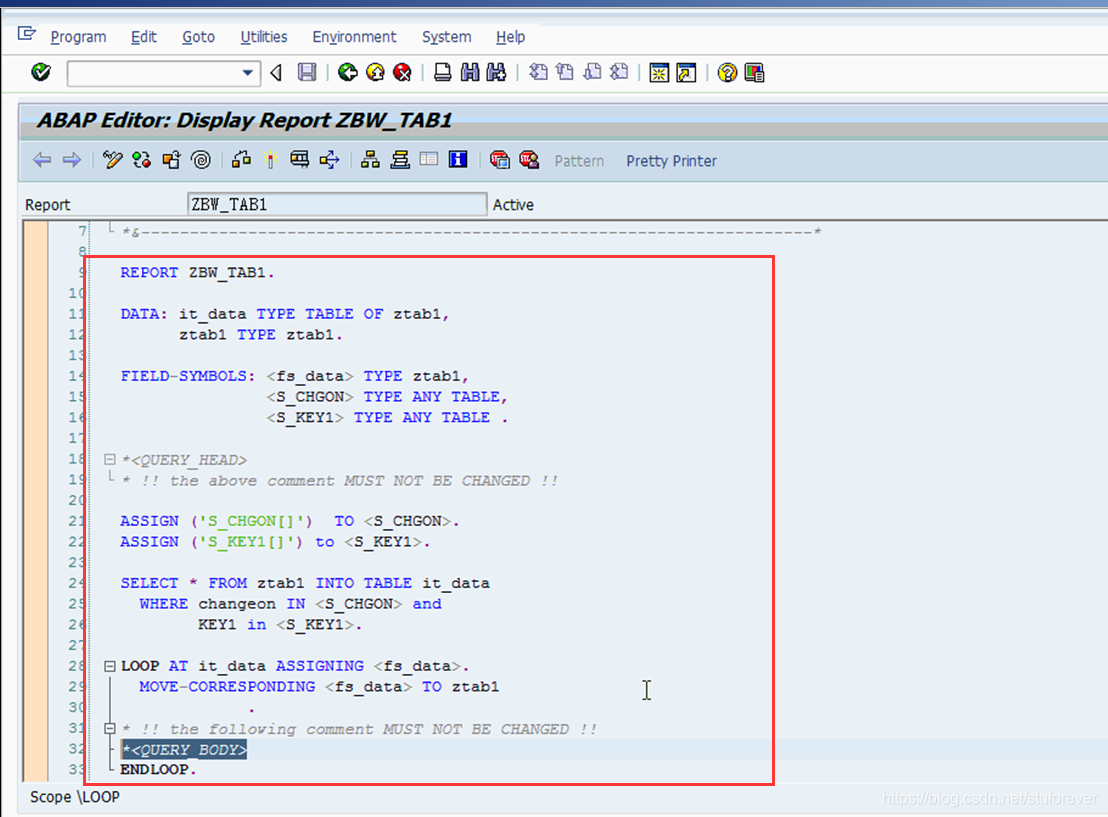Click the Report name field ZBW_TAB1
Image resolution: width=1108 pixels, height=817 pixels.
point(337,204)
